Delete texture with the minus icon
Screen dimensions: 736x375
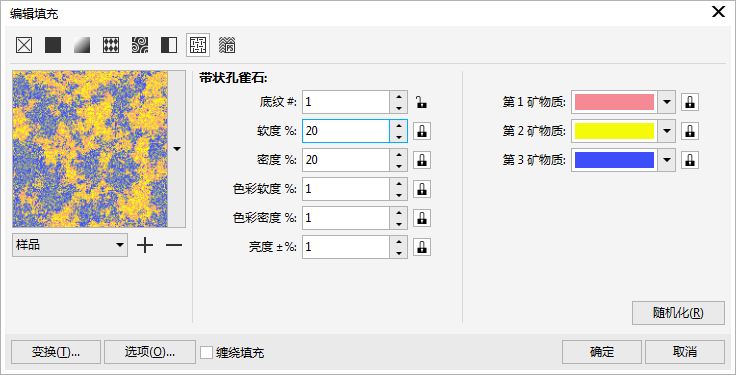[x=174, y=245]
